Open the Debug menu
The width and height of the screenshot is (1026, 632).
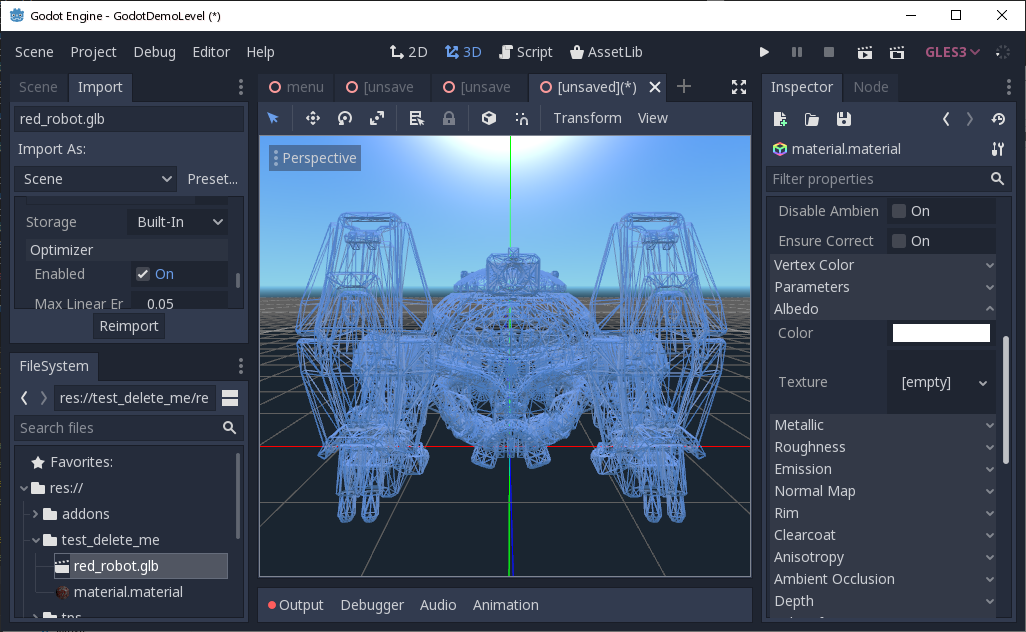tap(154, 52)
